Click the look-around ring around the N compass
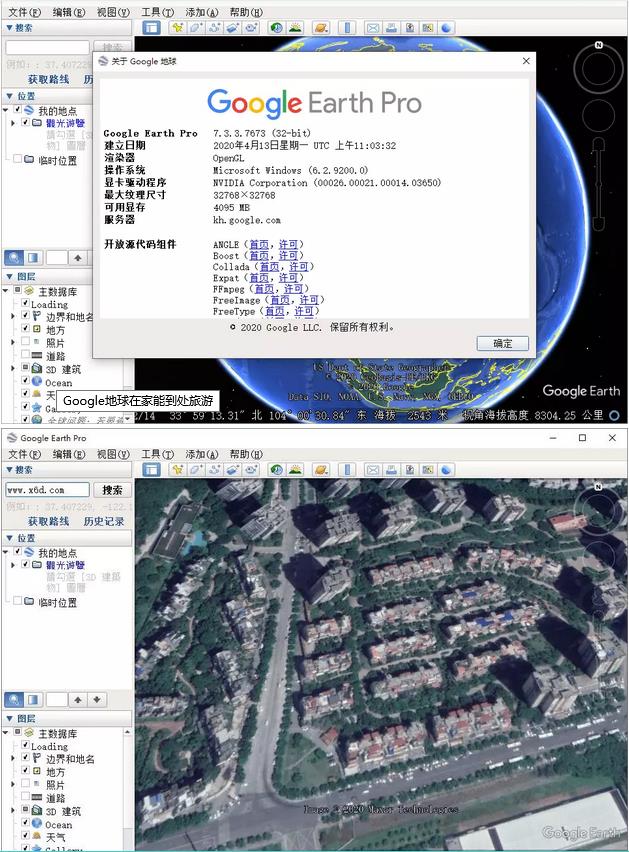This screenshot has height=852, width=629. tap(599, 68)
